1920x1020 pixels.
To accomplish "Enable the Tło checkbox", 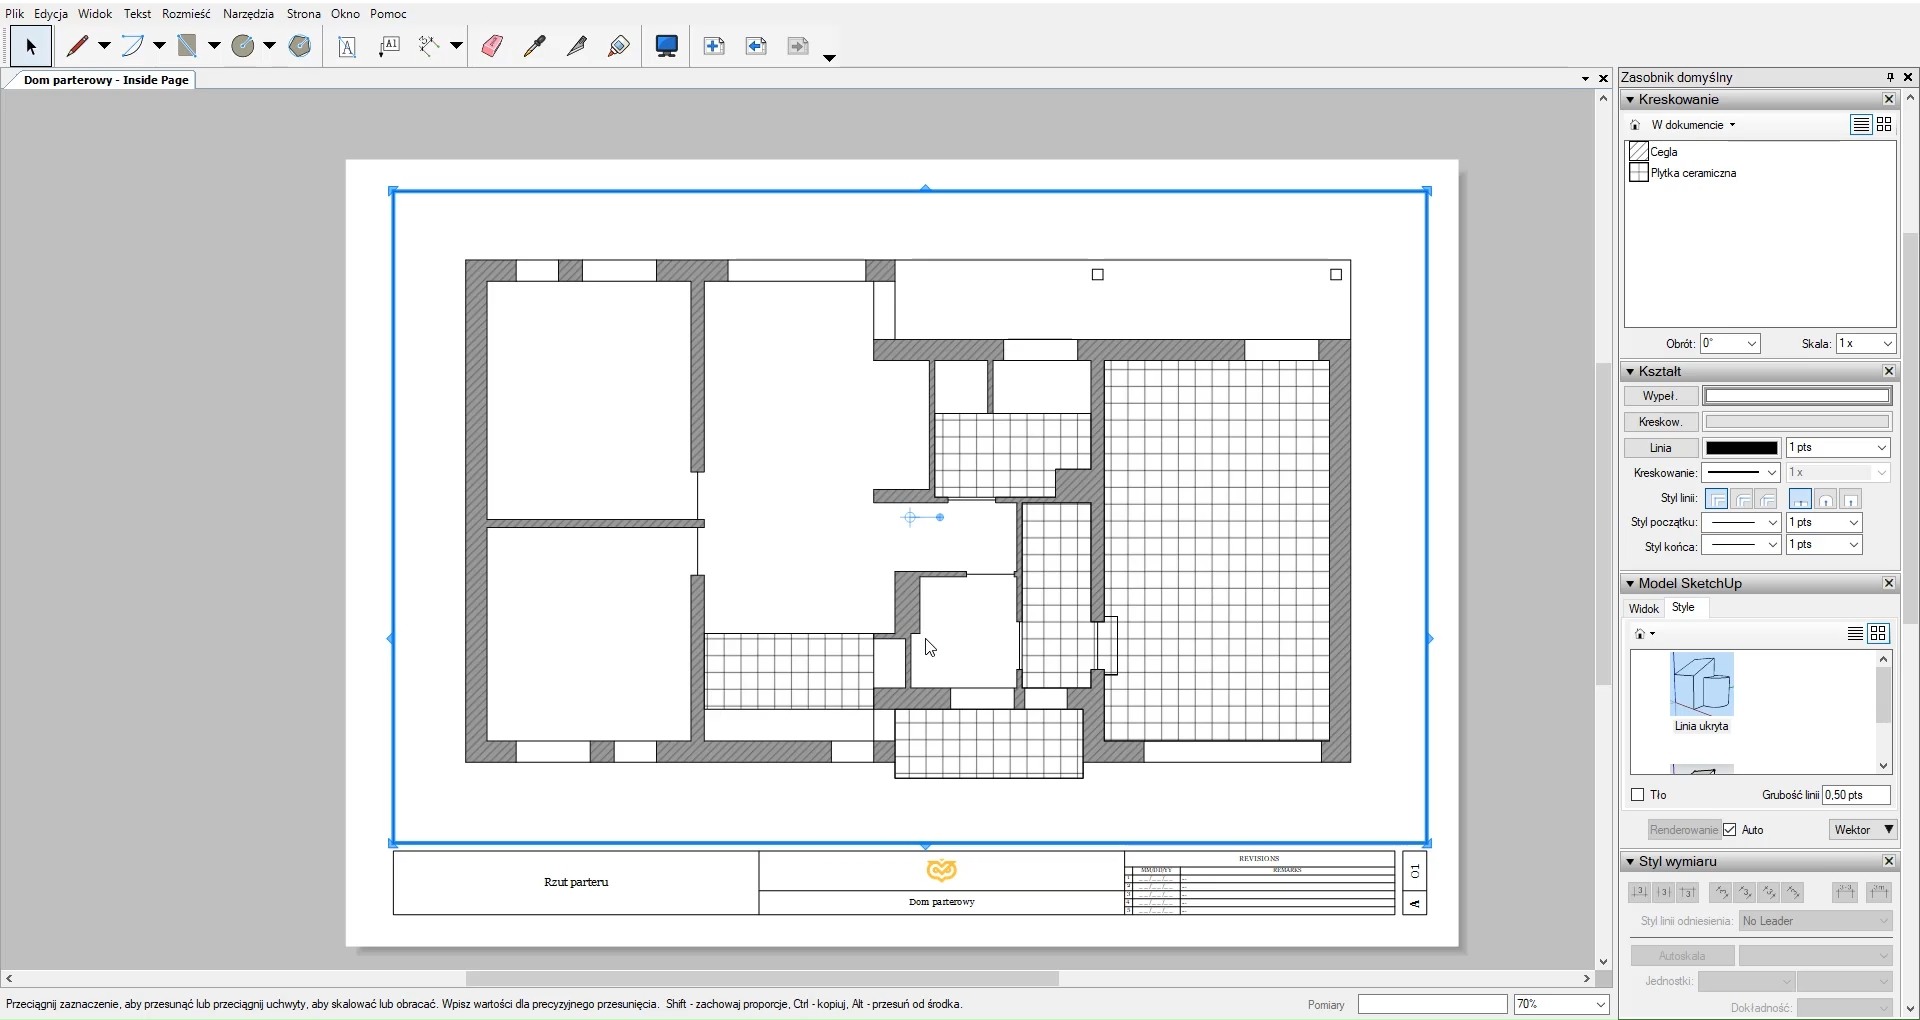I will pyautogui.click(x=1638, y=796).
